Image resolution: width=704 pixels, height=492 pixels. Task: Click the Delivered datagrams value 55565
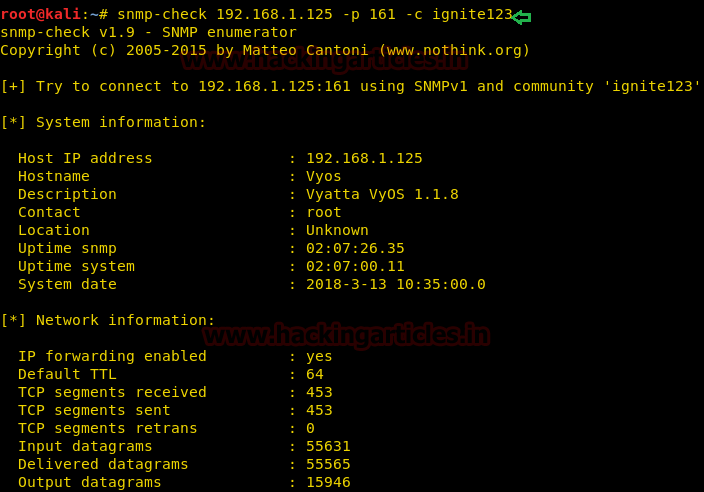[328, 464]
